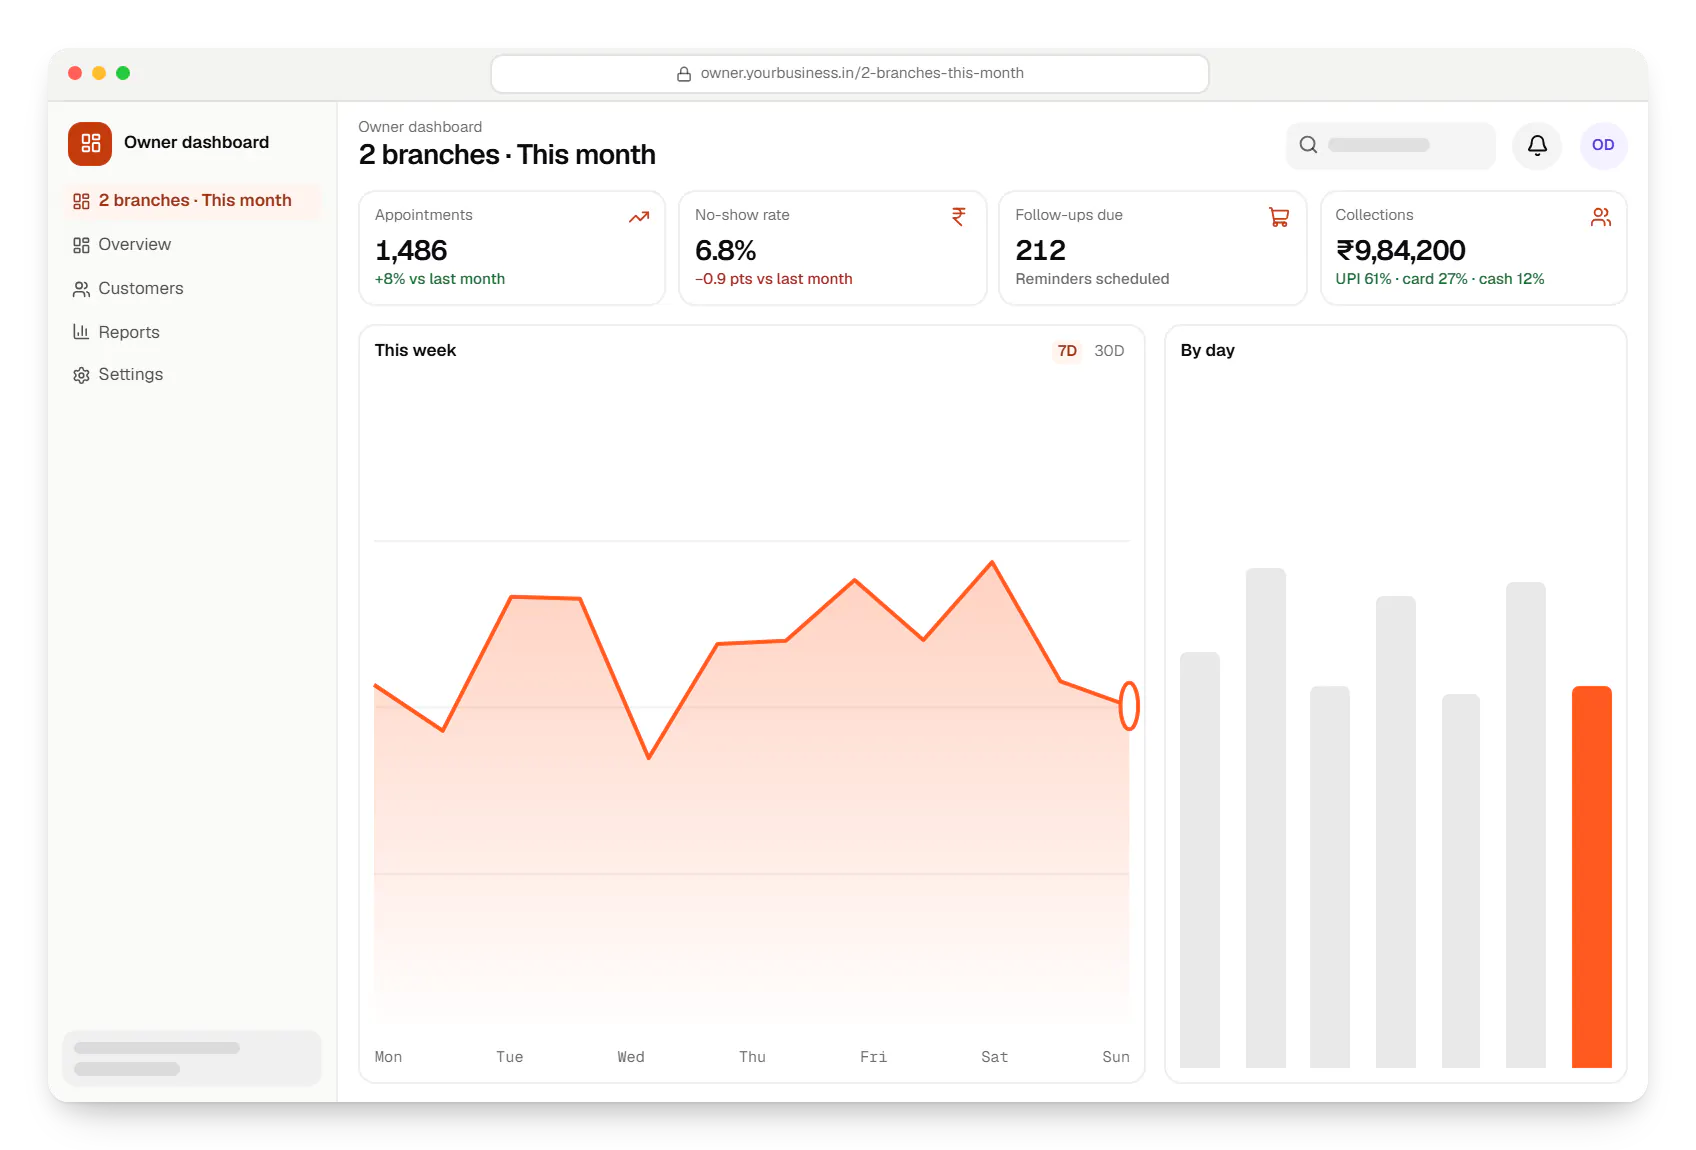
Task: Open '2 branches · This month' sidebar item
Action: [x=192, y=201]
